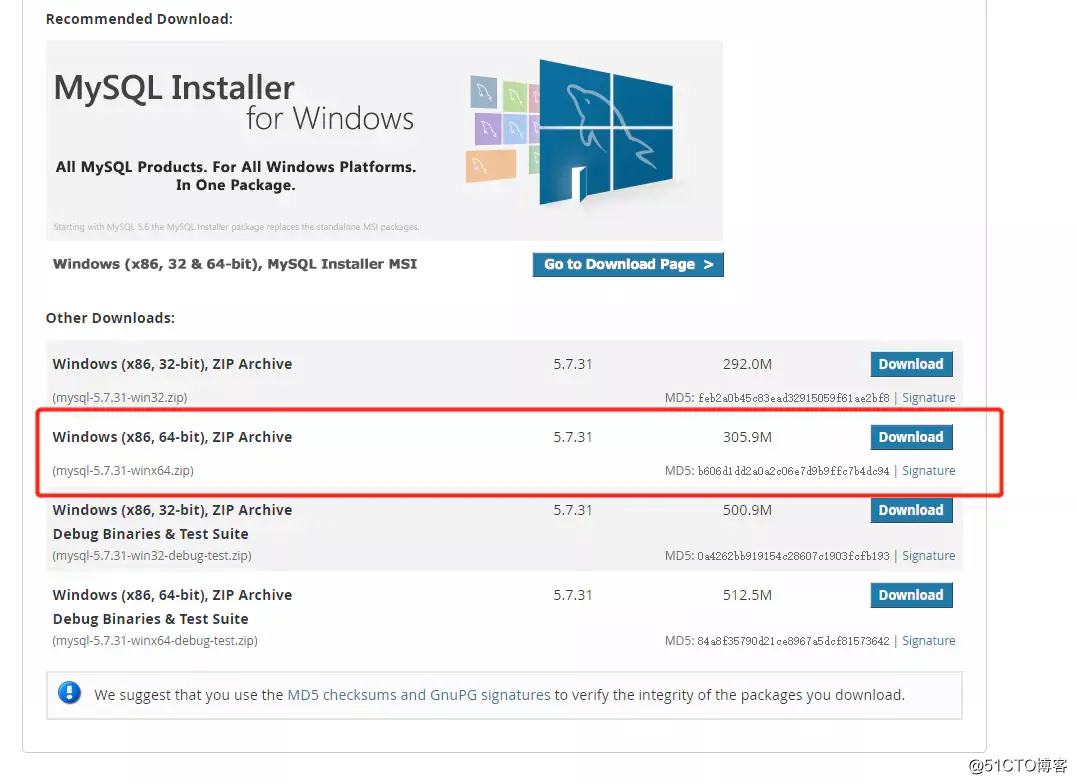1077x784 pixels.
Task: Click the 500.9M file size value
Action: [x=747, y=510]
